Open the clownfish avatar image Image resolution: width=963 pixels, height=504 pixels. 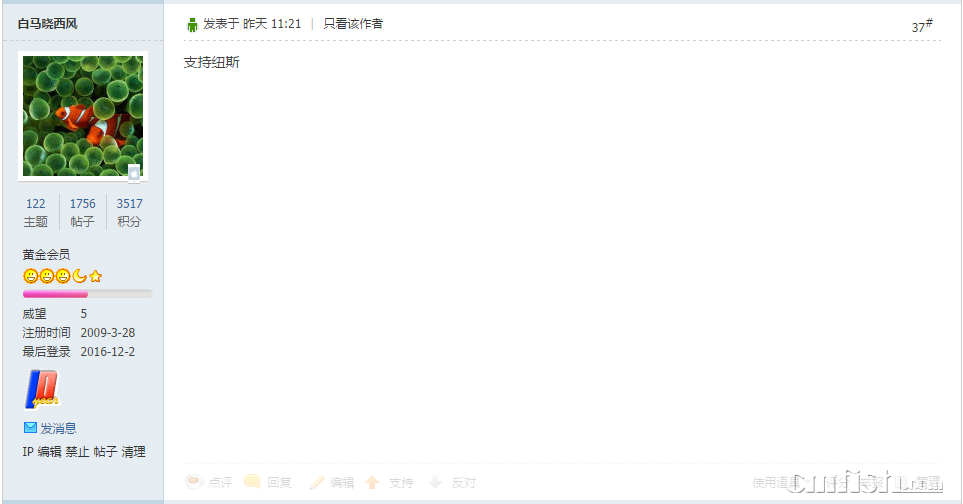[83, 116]
